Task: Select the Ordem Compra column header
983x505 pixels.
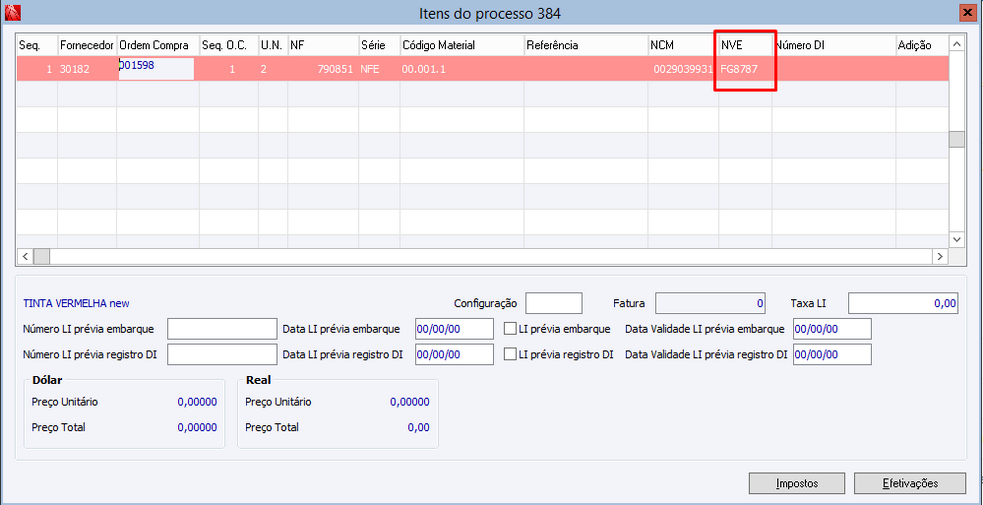Action: point(158,45)
